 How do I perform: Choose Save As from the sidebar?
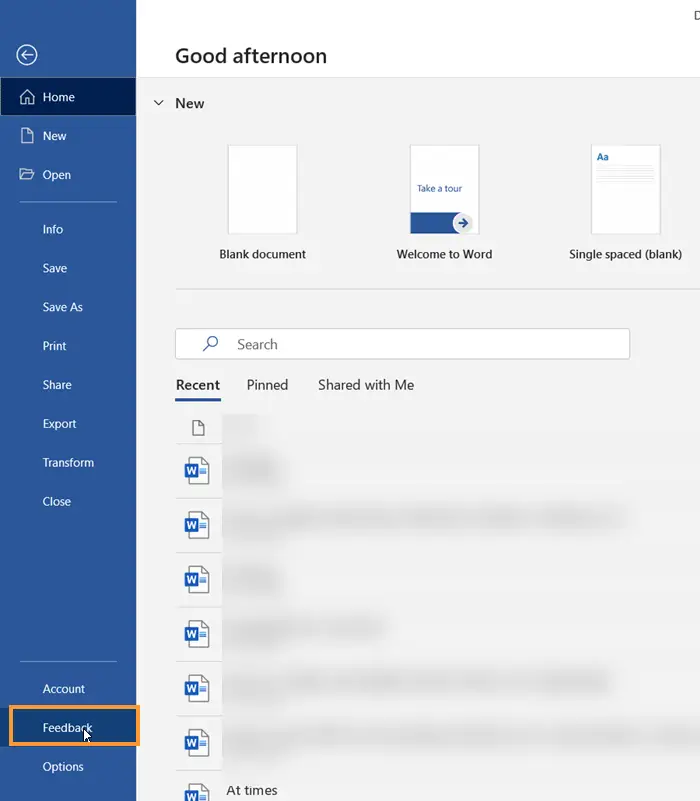point(68,307)
